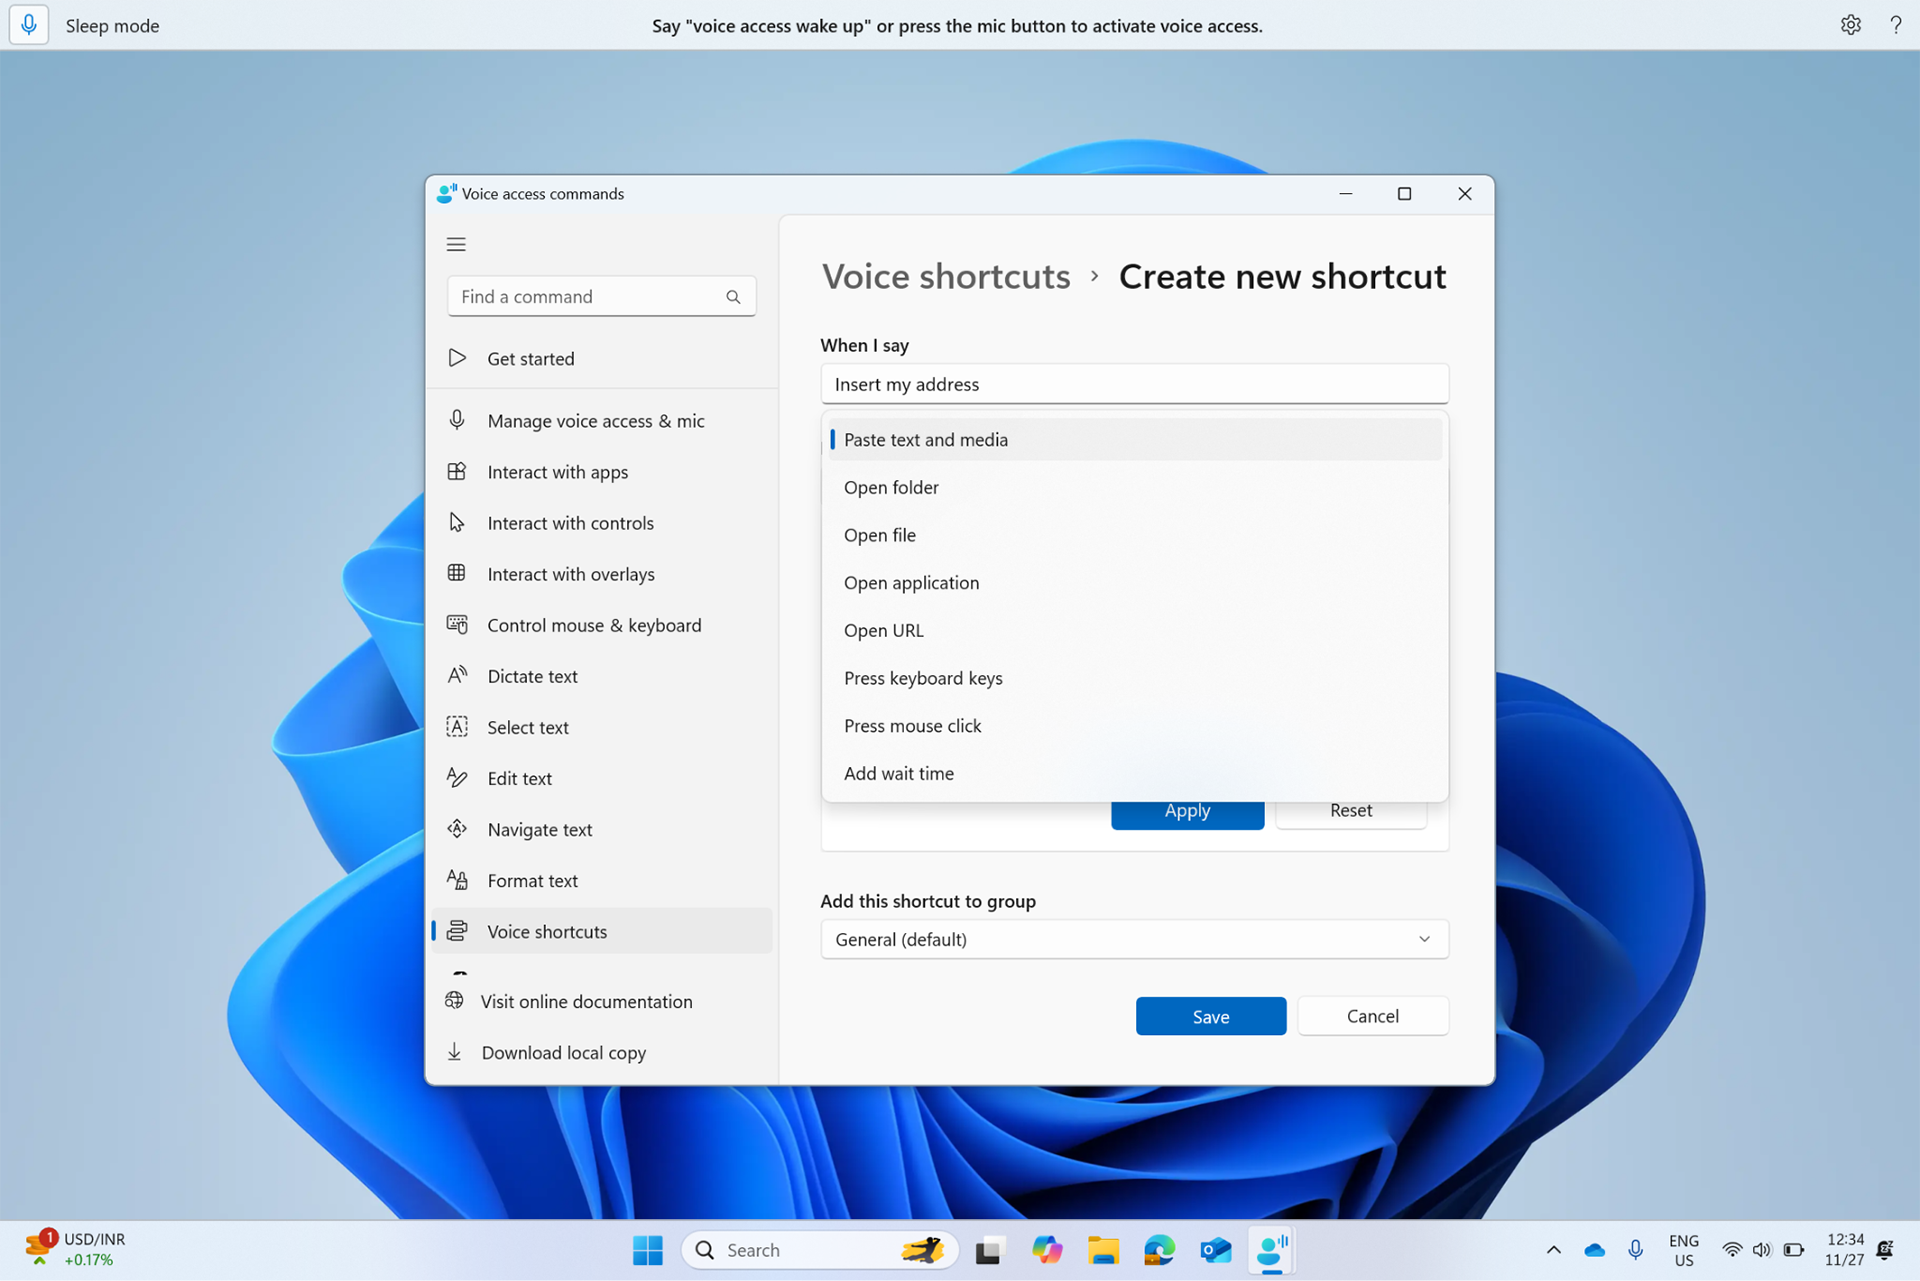Toggle the hamburger menu in sidebar
Screen dimensions: 1920x1281
[455, 243]
